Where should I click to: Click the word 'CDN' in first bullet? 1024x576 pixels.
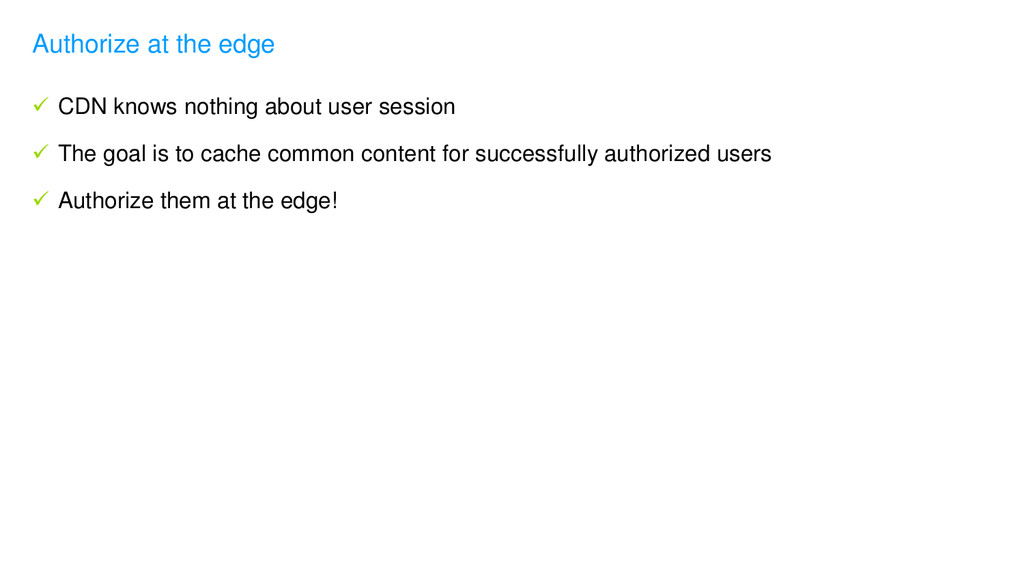point(82,106)
